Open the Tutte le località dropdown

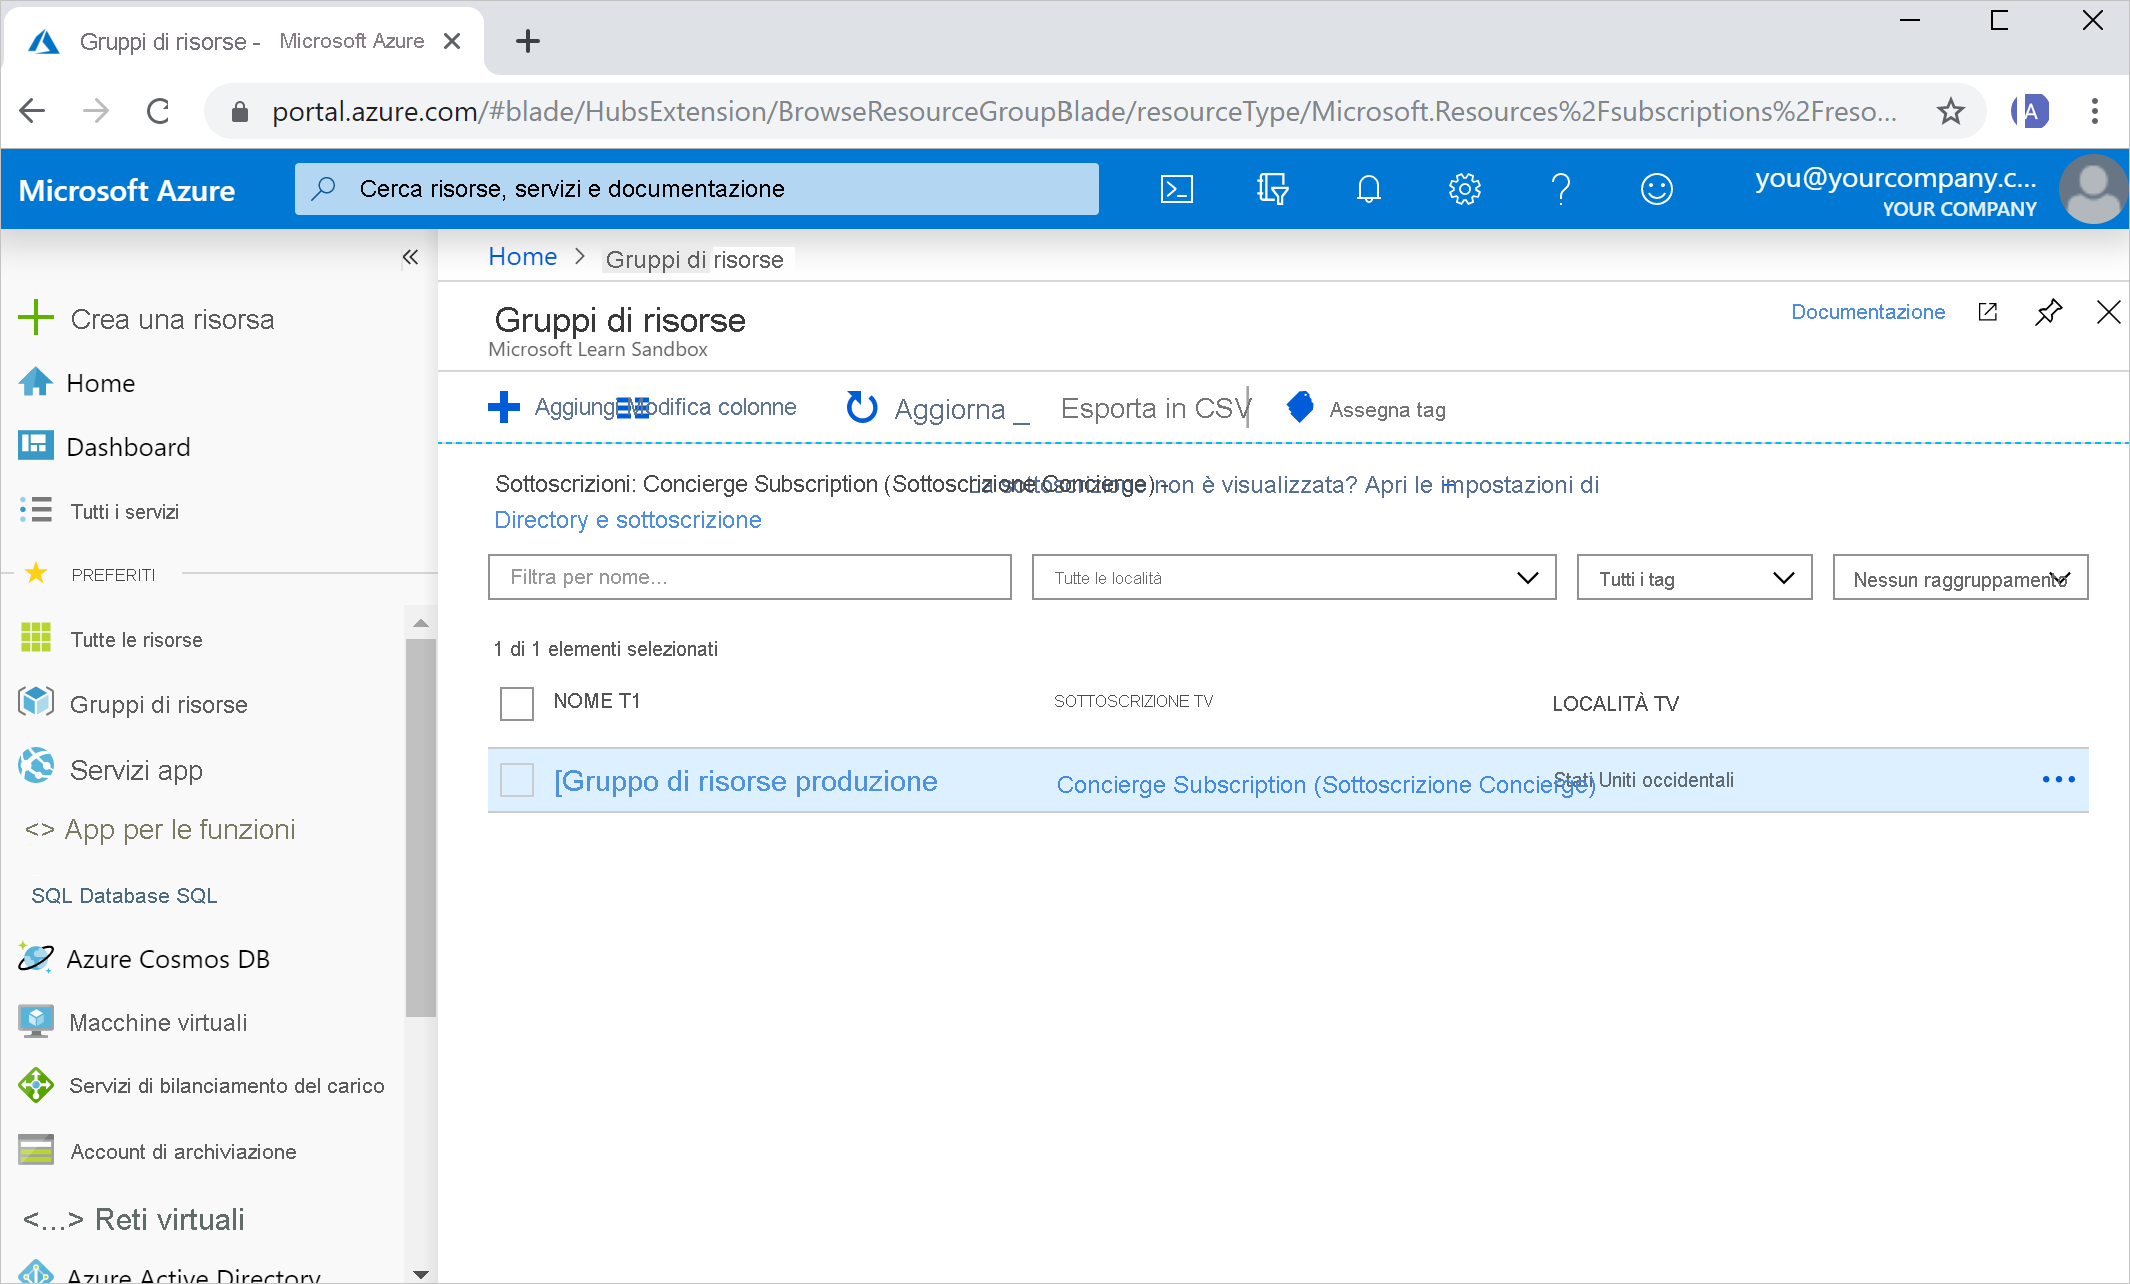click(x=1294, y=577)
